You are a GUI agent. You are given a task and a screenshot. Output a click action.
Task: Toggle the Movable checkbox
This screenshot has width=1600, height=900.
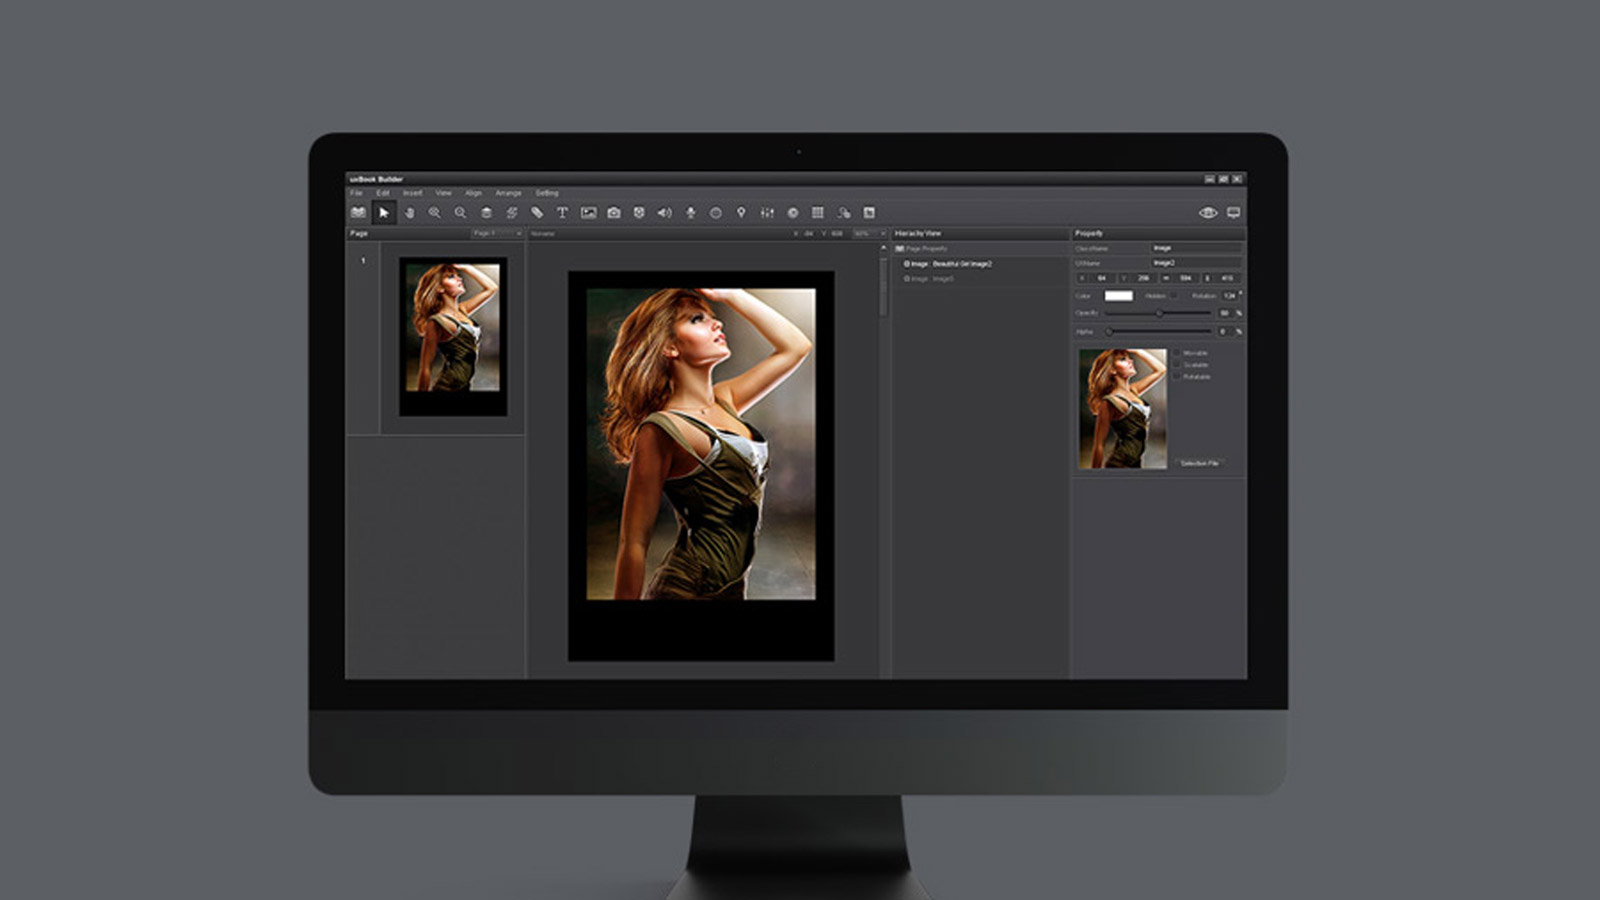pyautogui.click(x=1177, y=353)
